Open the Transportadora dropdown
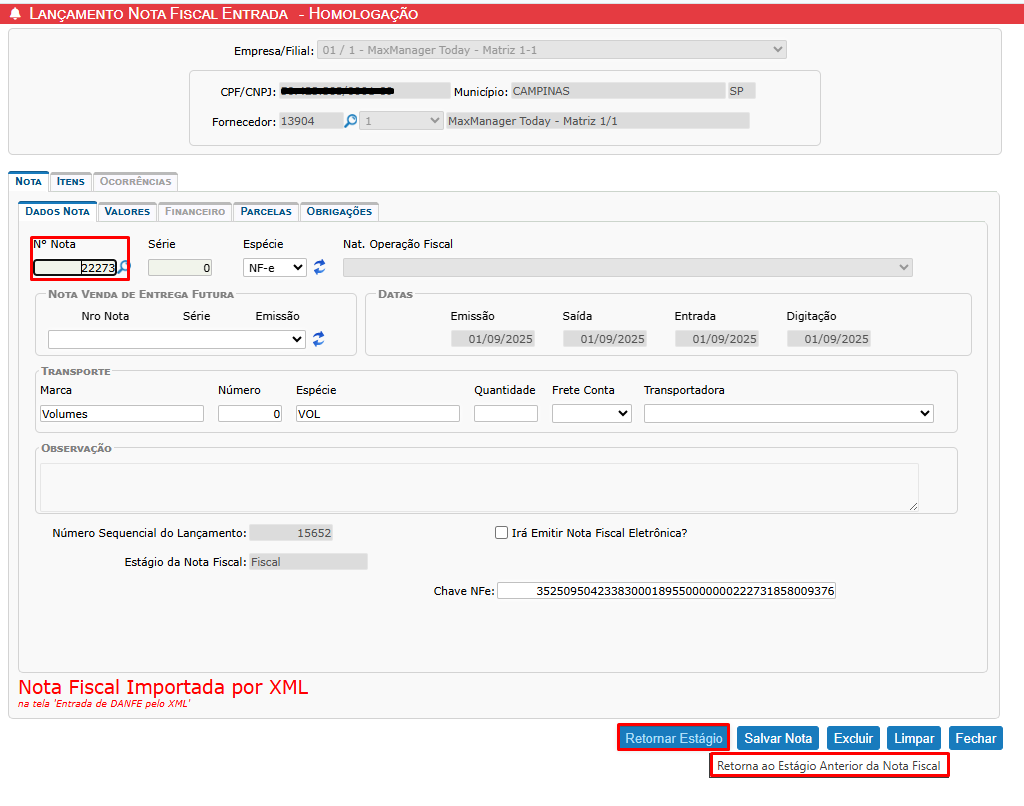The image size is (1024, 806). click(788, 413)
